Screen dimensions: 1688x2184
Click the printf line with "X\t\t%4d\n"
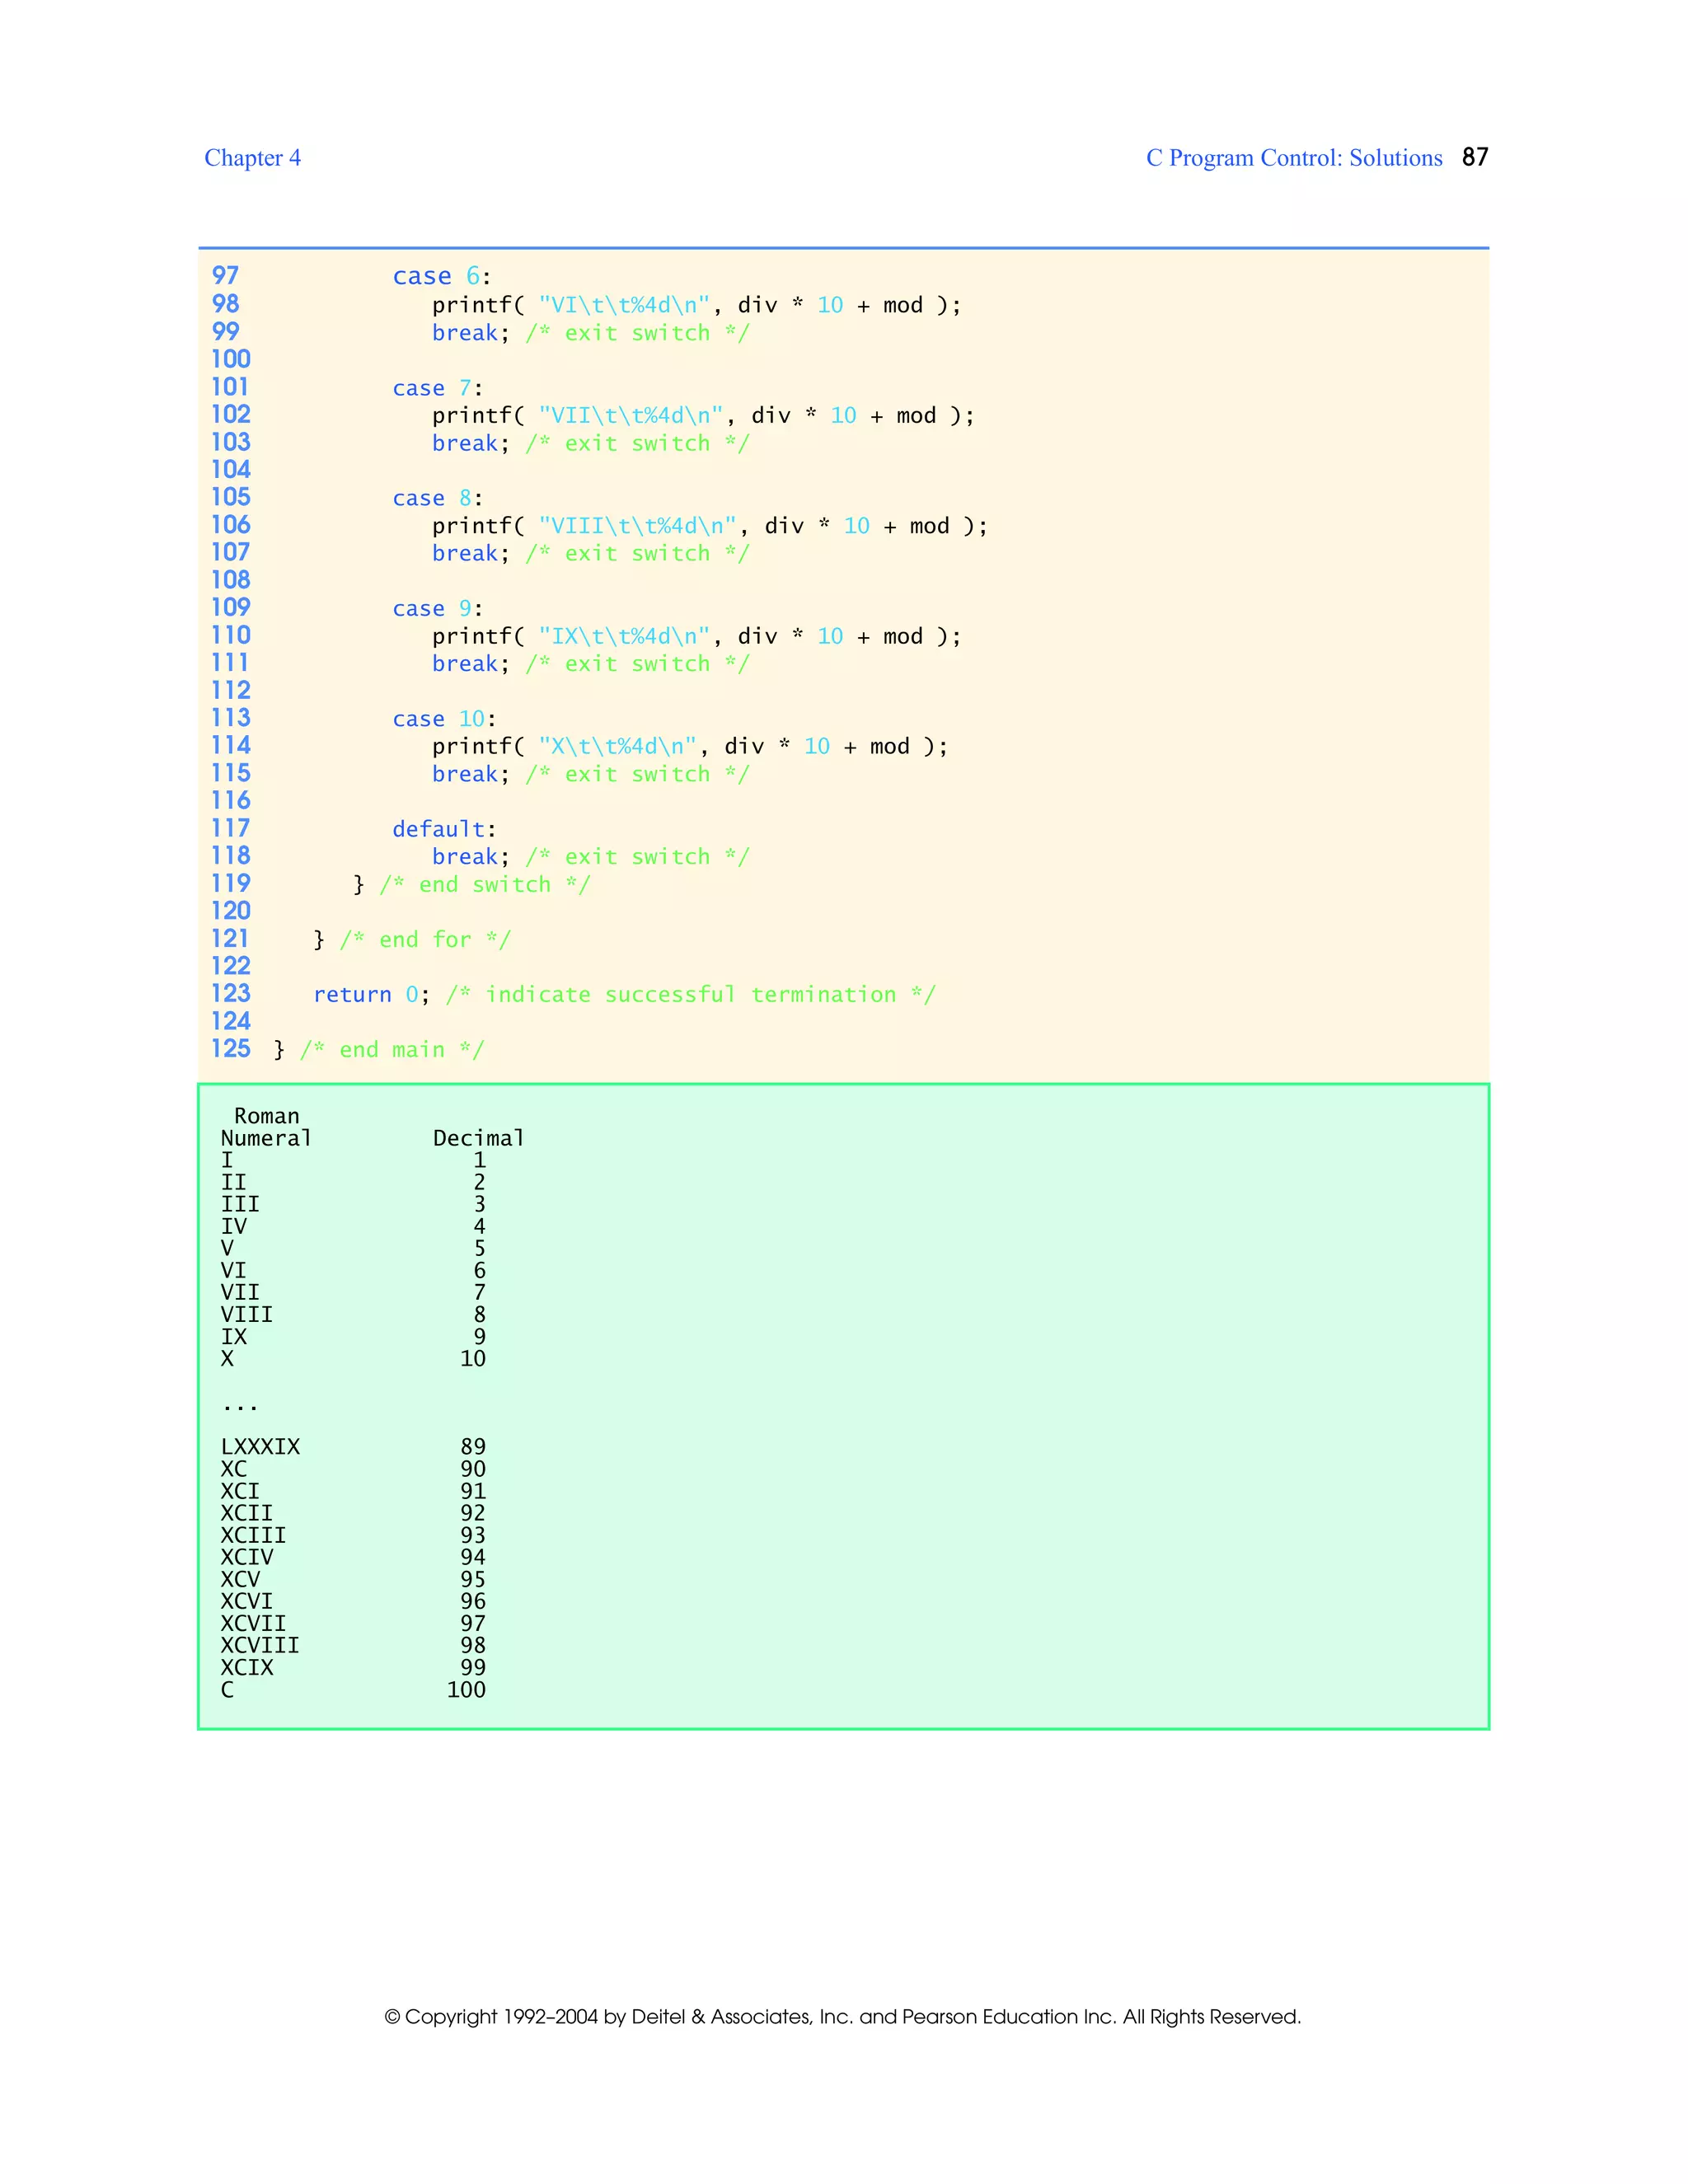690,747
